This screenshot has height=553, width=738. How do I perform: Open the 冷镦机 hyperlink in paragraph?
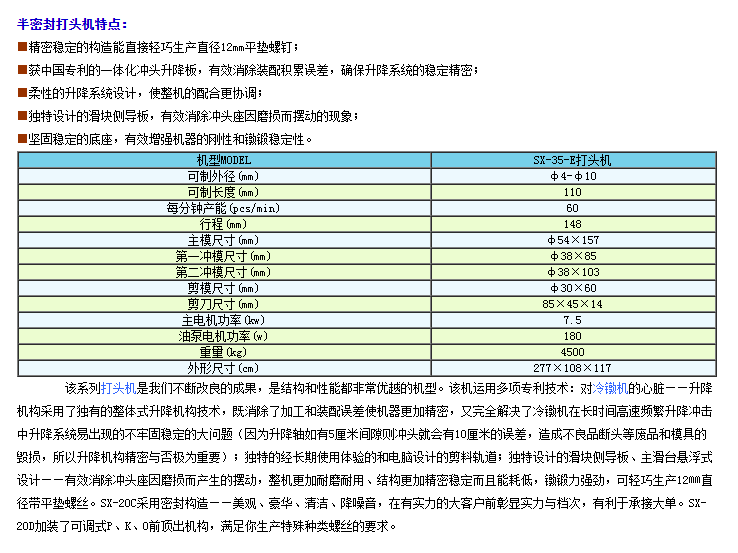coord(610,388)
